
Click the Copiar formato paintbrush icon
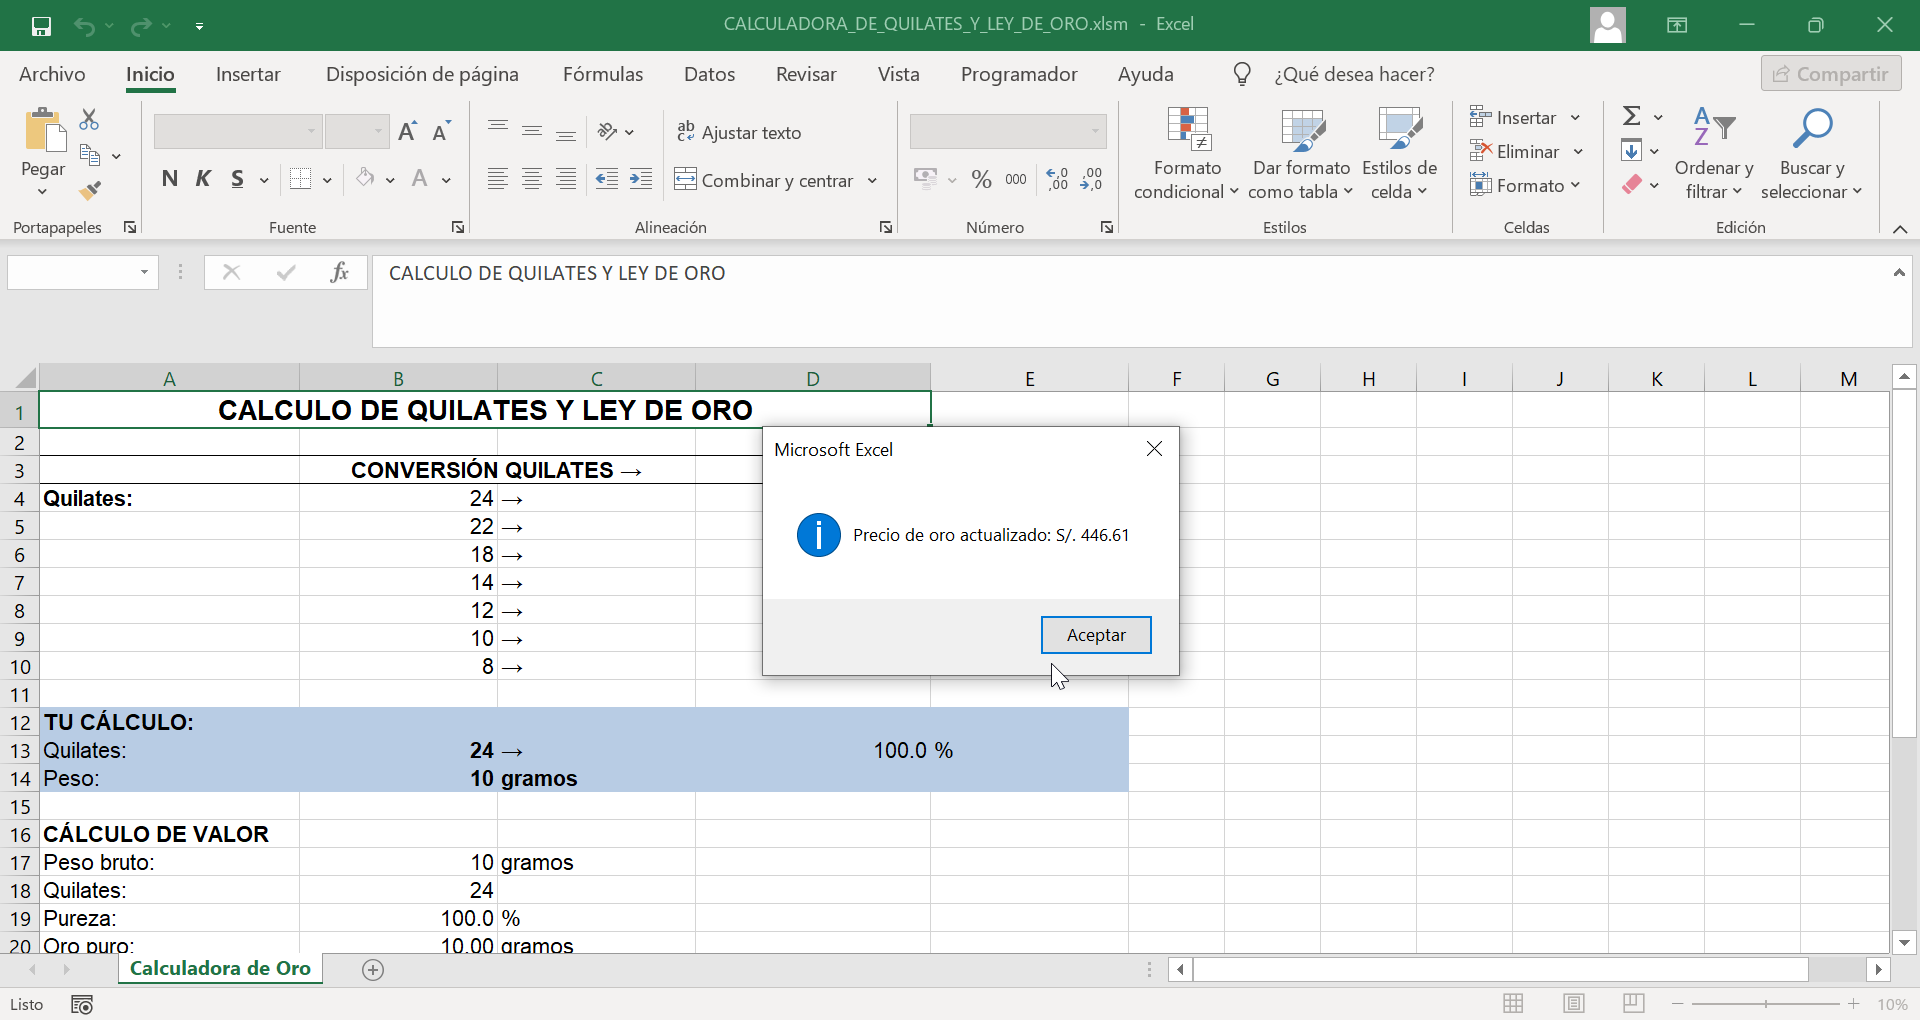(89, 190)
